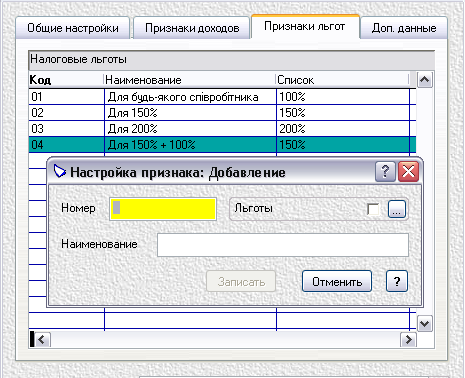Viewport: 465px width, 378px height.
Task: Click the Налоговые льготы section header
Action: 232,60
